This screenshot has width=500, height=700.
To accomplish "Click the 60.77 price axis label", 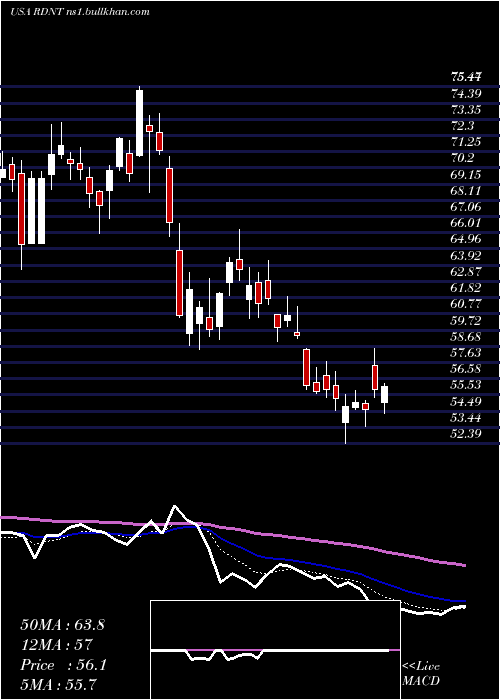I will (x=466, y=304).
